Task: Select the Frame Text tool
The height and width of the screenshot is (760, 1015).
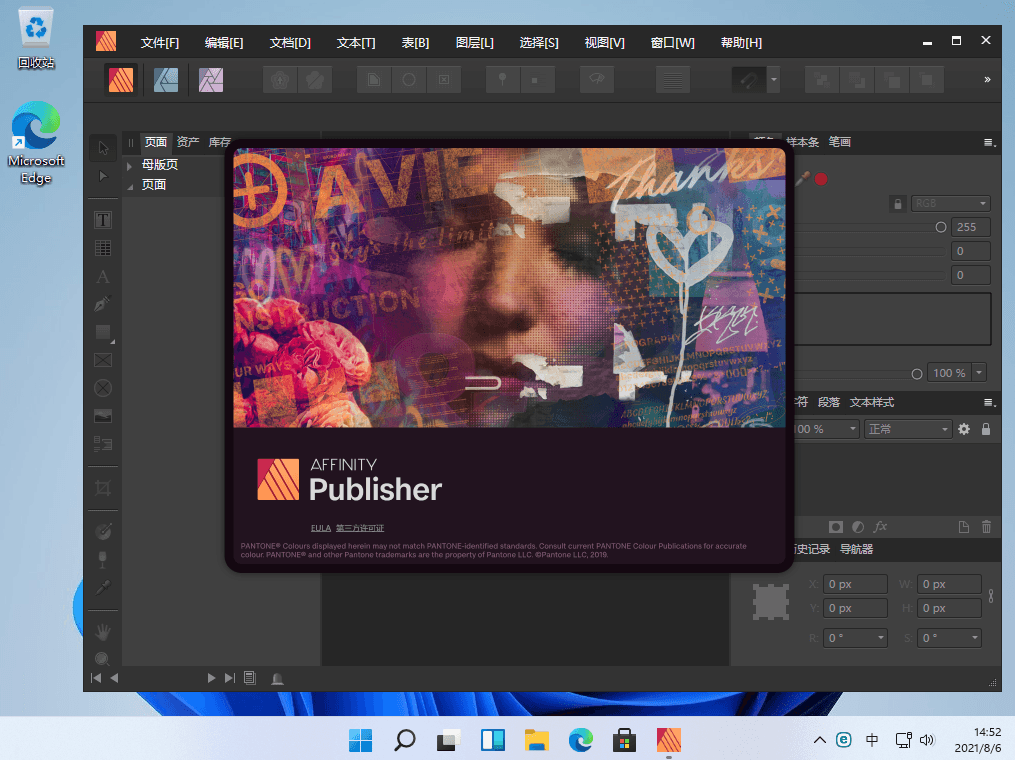Action: click(103, 220)
